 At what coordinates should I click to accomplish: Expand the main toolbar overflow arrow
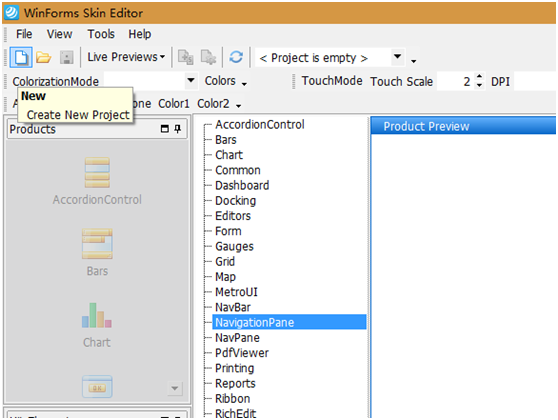click(x=414, y=61)
